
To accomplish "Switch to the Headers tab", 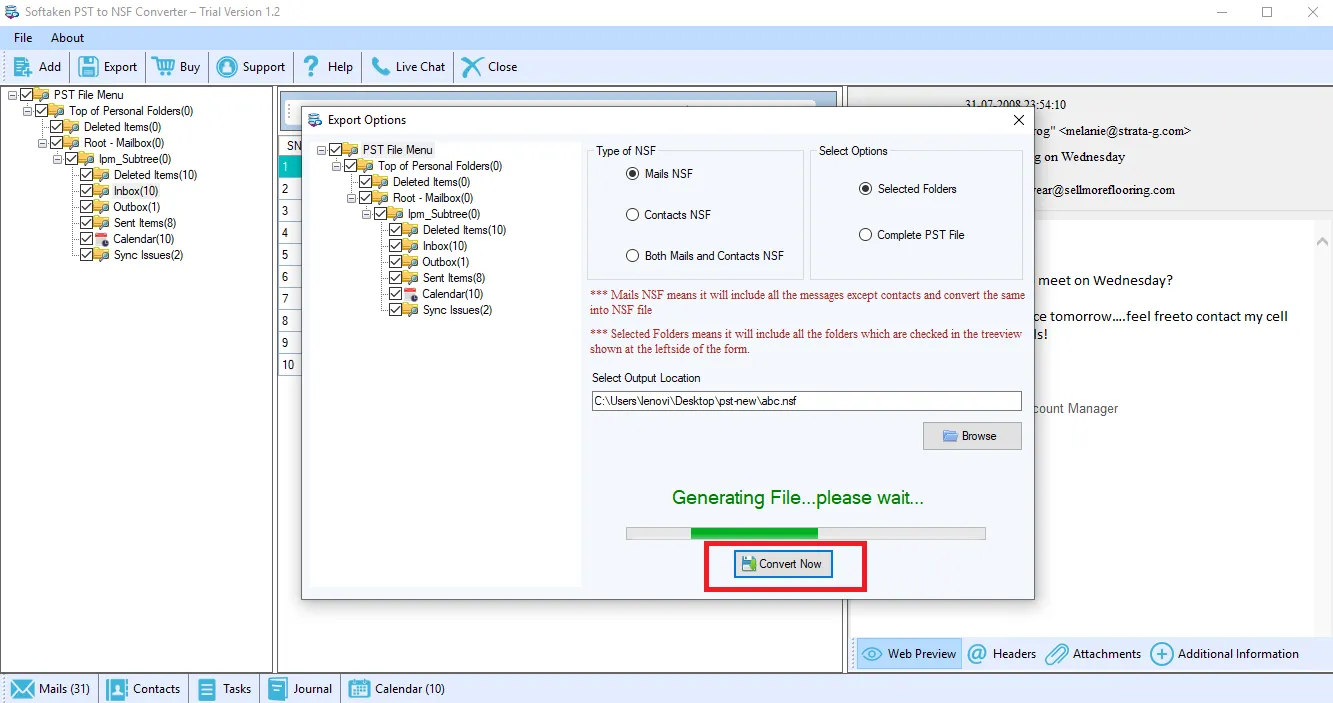I will click(1002, 654).
